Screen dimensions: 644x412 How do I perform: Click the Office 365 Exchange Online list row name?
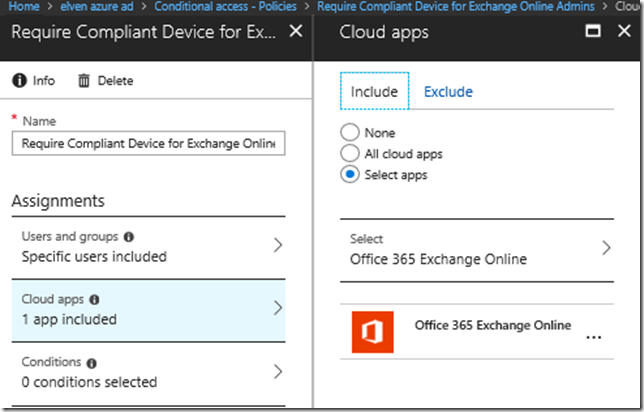coord(493,325)
